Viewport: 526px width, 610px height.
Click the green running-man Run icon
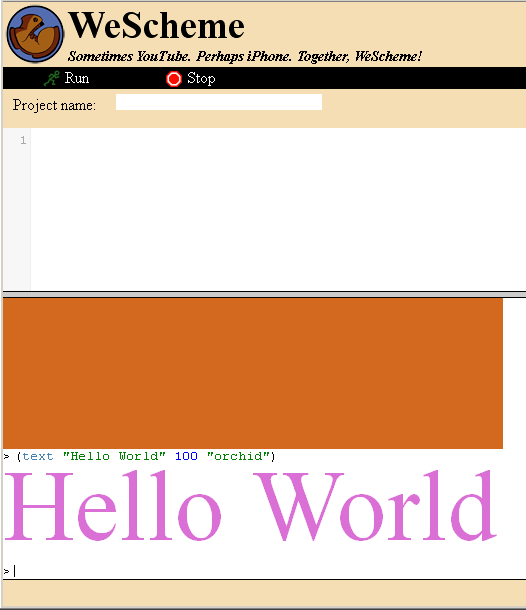(51, 78)
